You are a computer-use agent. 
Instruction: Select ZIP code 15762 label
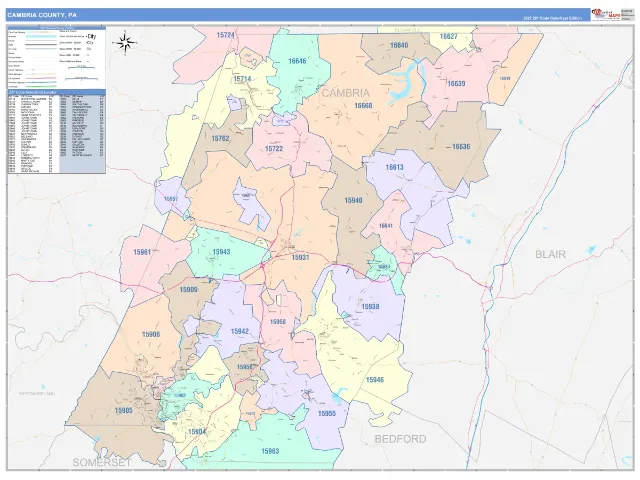[220, 139]
